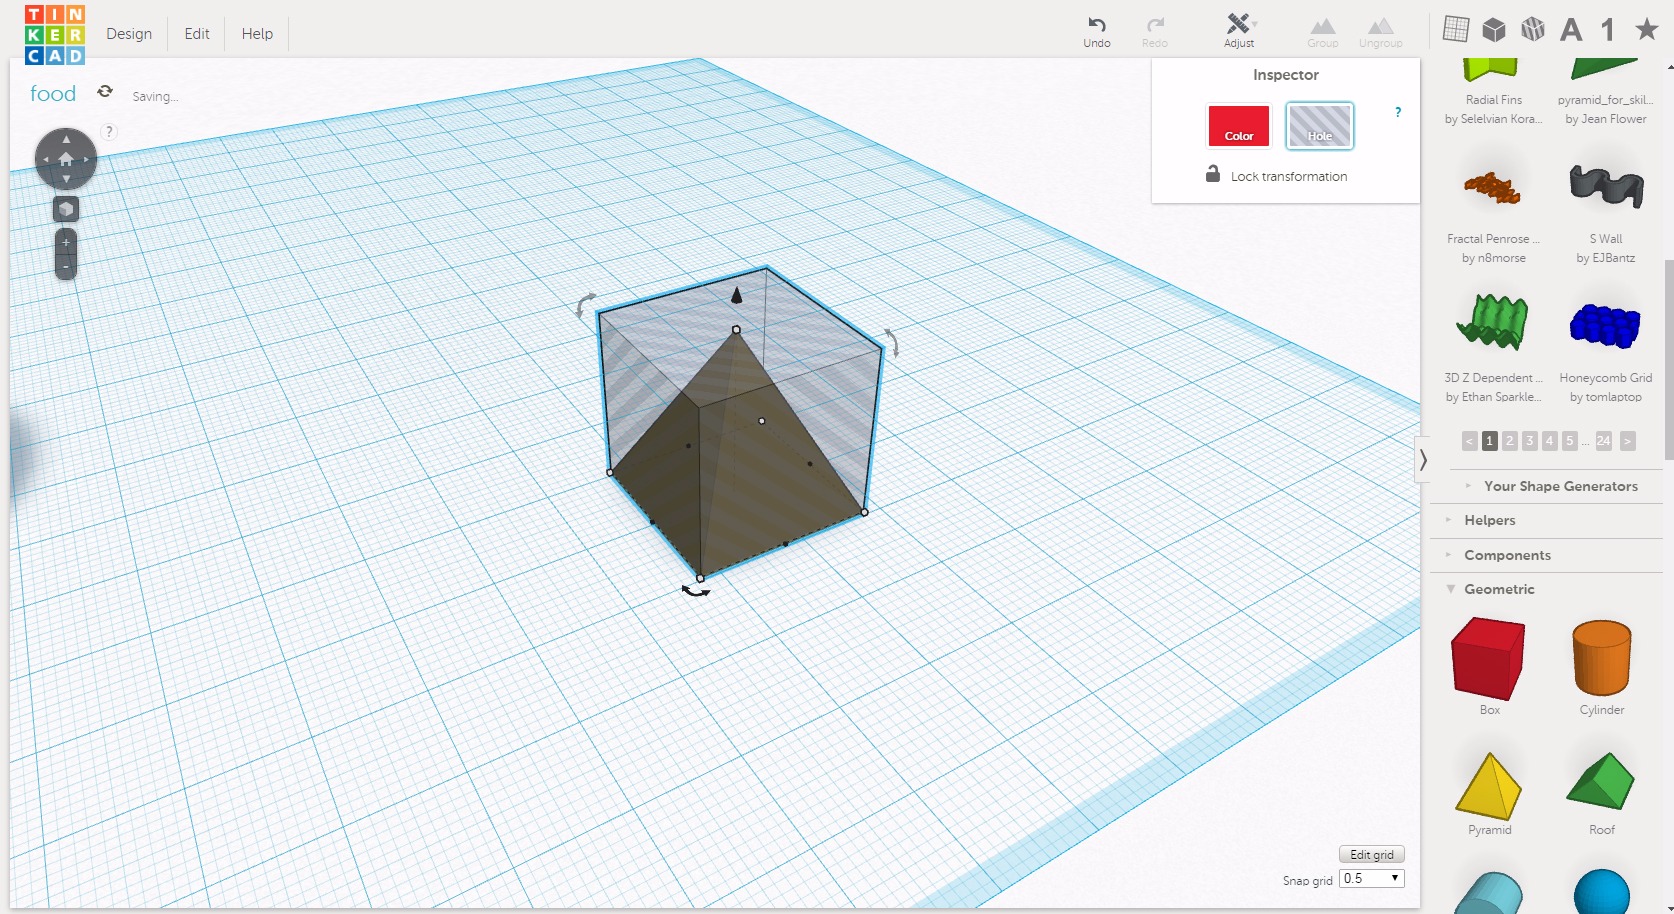Click the Redo button
The width and height of the screenshot is (1674, 914).
click(1155, 32)
